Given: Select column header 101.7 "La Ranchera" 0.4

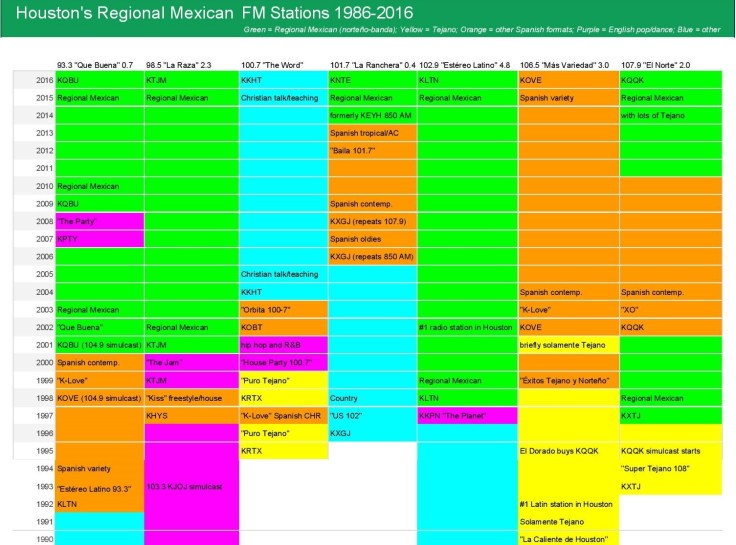Looking at the screenshot, I should pyautogui.click(x=373, y=65).
